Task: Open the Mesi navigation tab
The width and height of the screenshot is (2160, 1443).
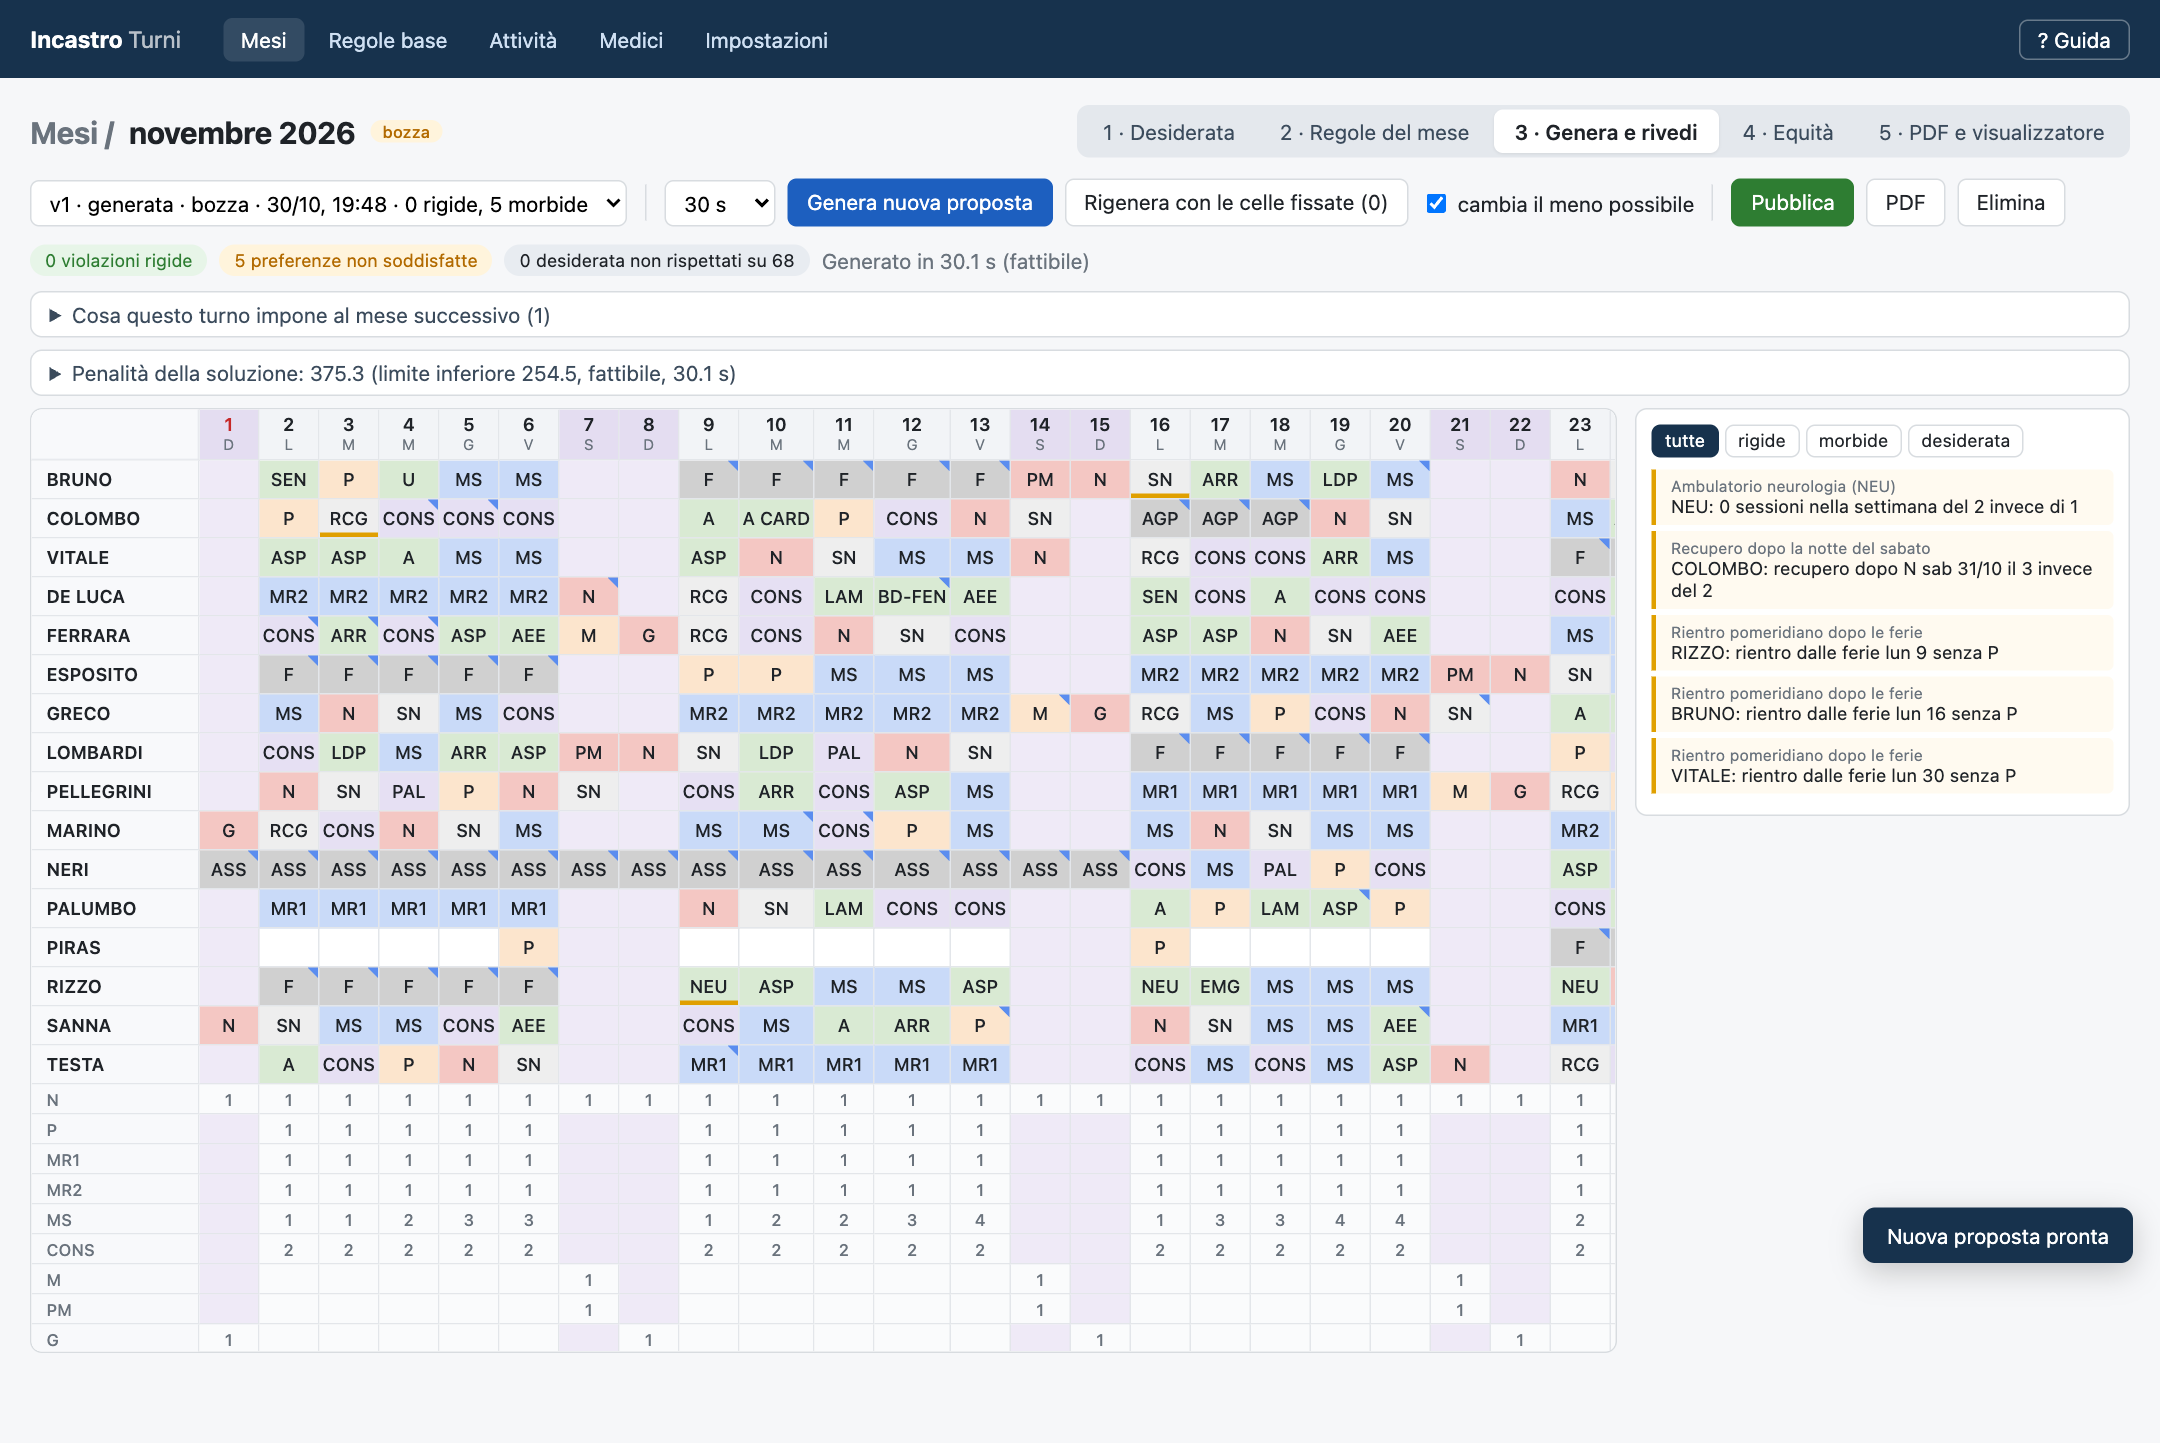Action: (x=263, y=40)
